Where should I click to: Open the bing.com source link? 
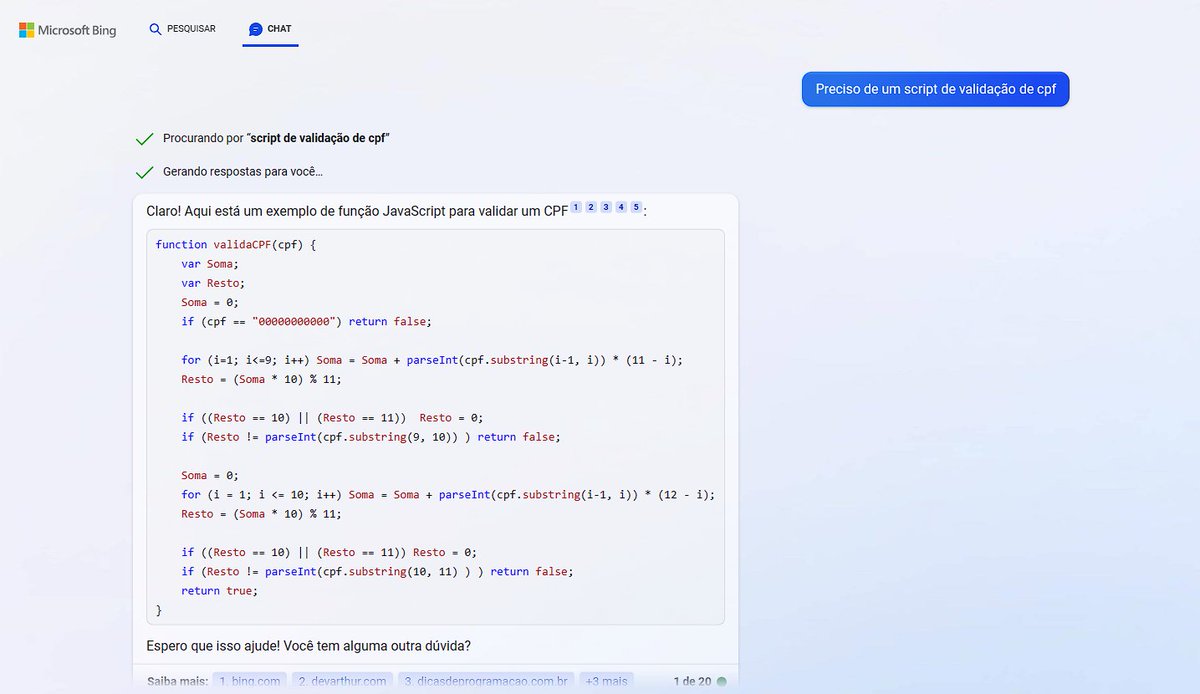click(249, 681)
